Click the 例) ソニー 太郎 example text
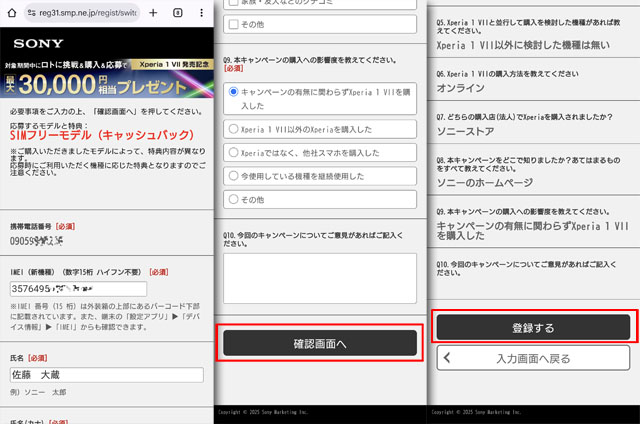Viewport: 640px width, 424px height. pos(38,392)
